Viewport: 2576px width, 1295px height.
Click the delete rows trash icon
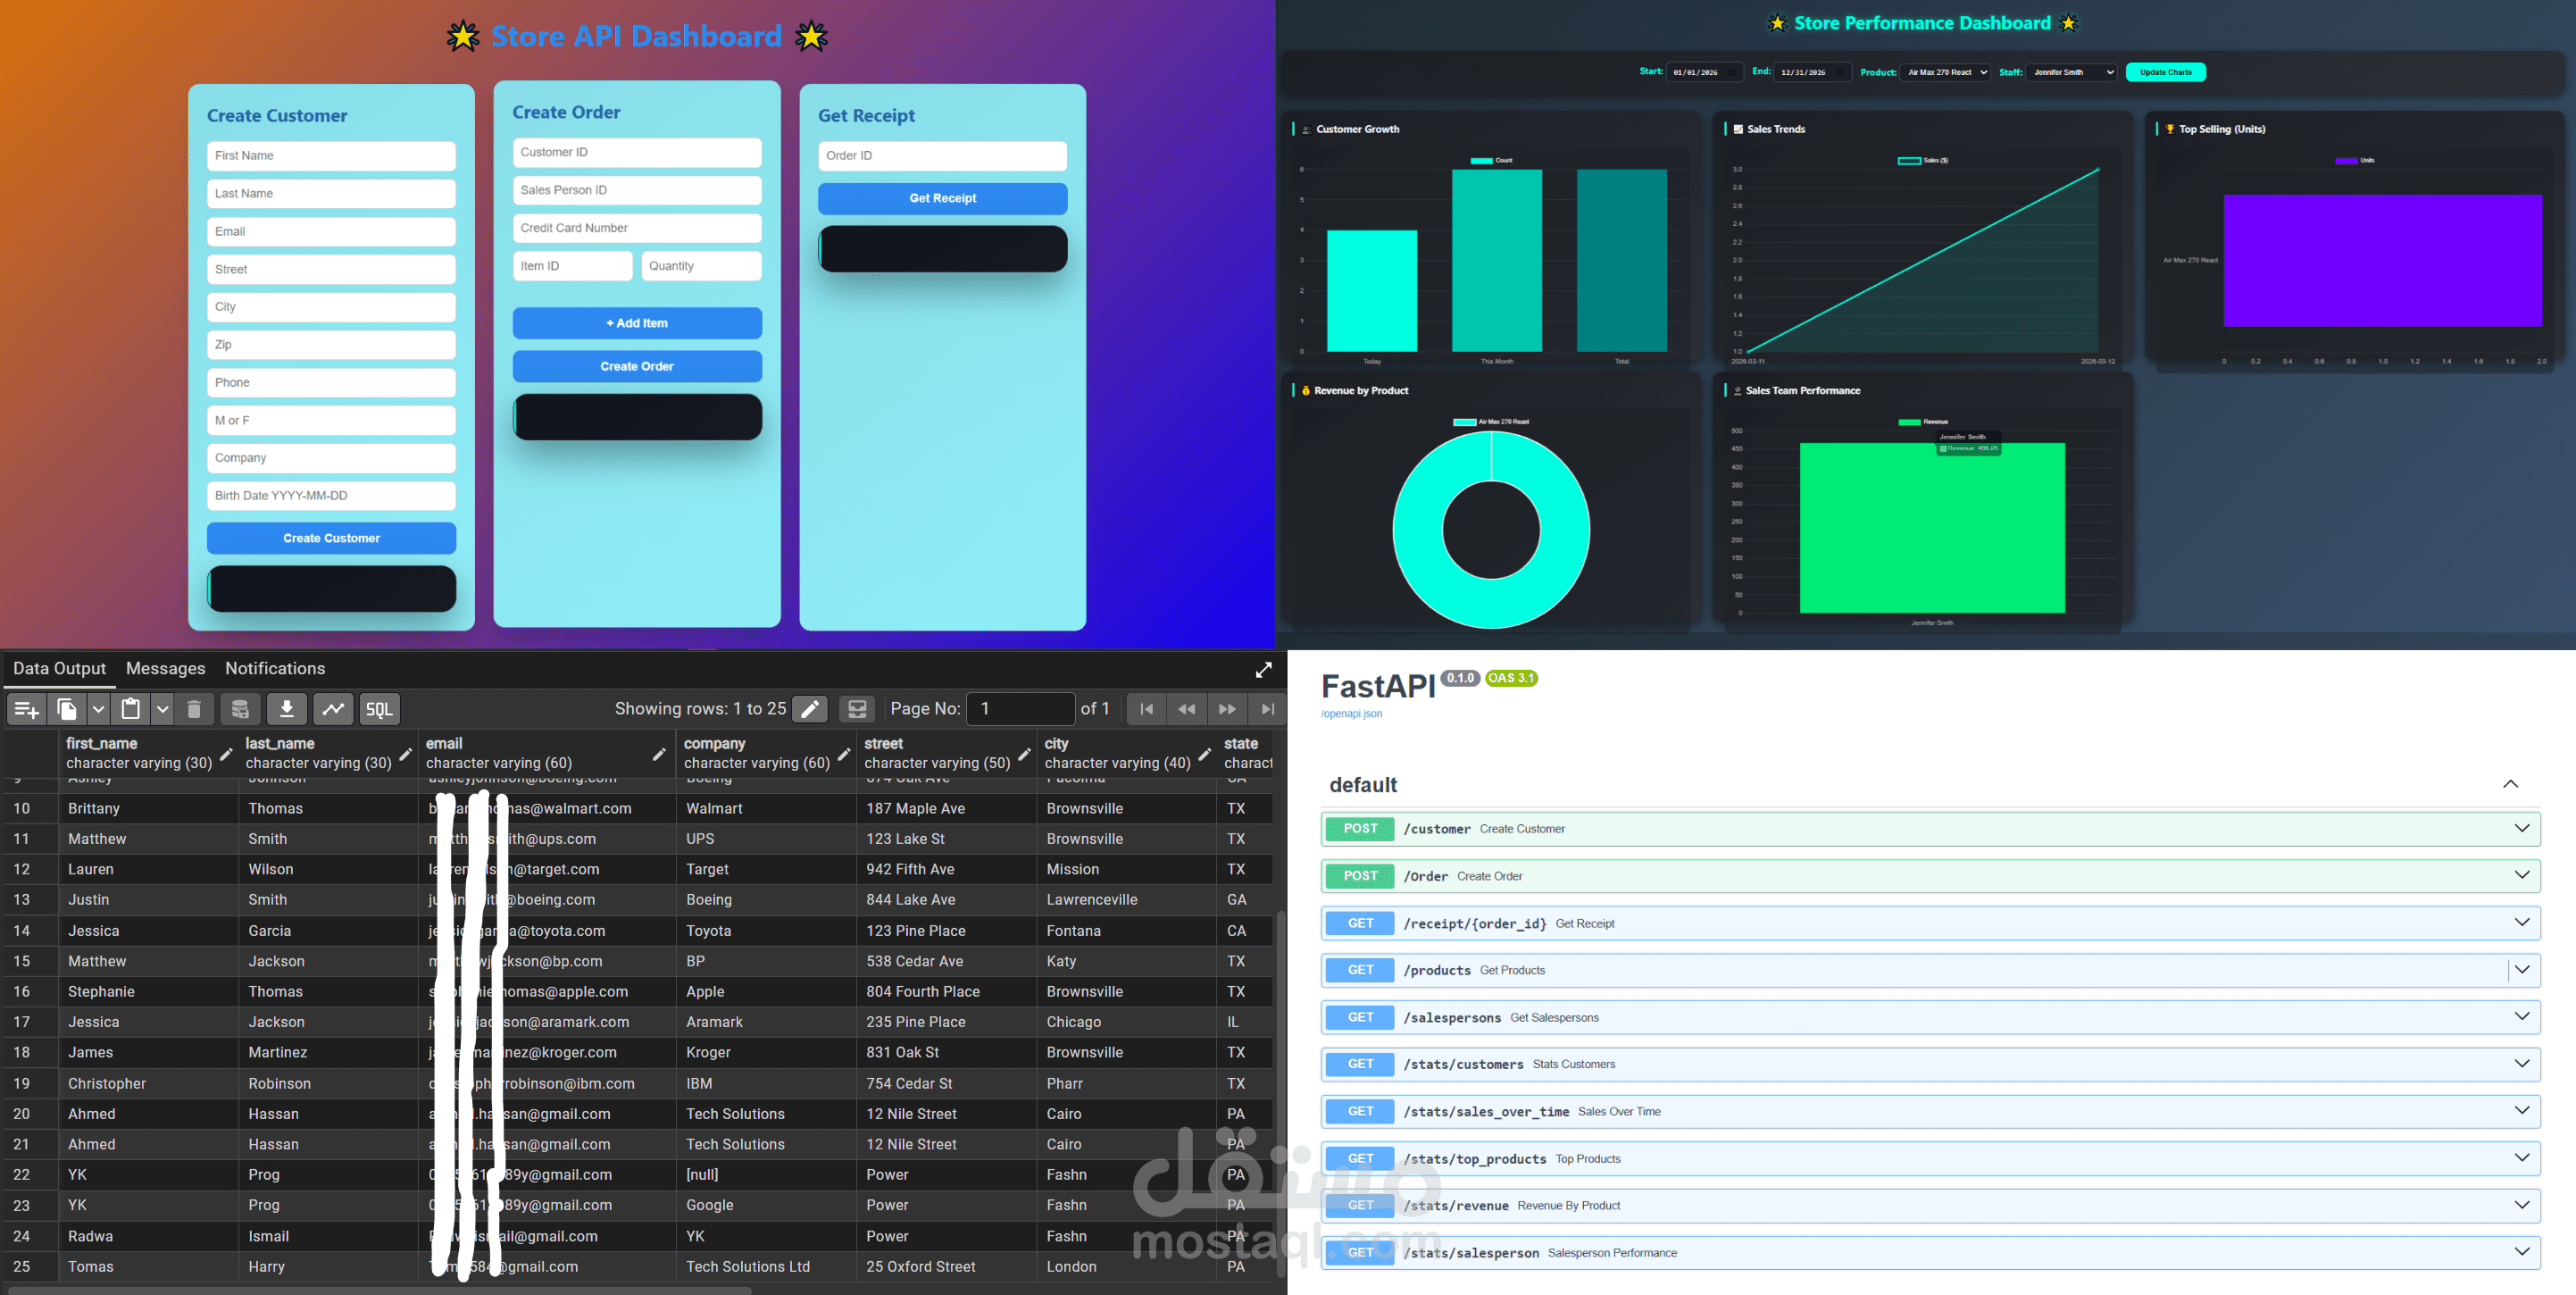[x=194, y=709]
